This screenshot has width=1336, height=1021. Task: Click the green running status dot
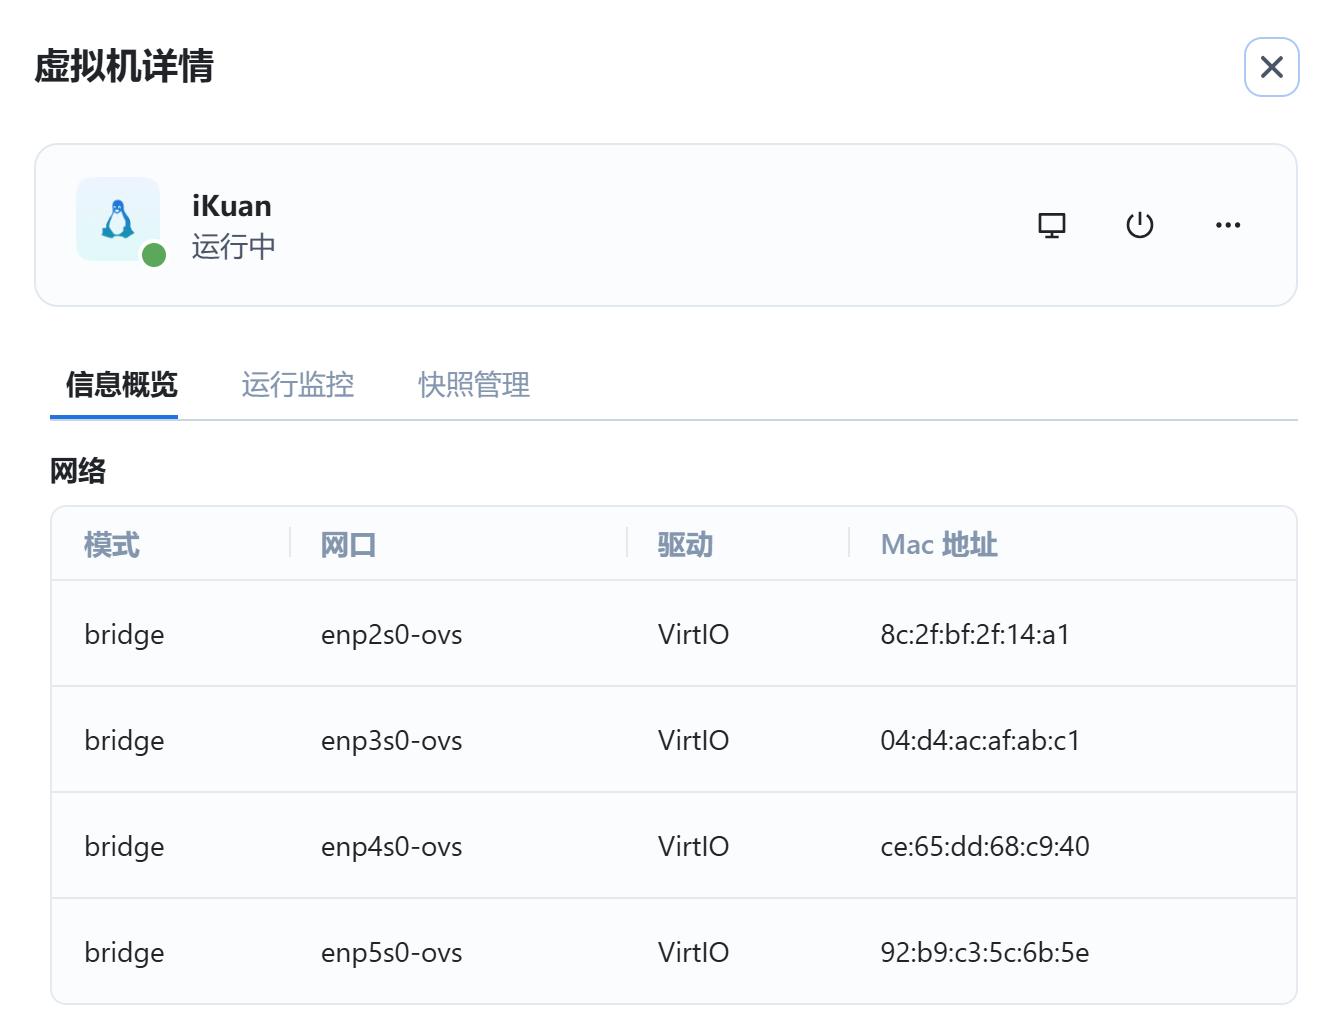[153, 255]
